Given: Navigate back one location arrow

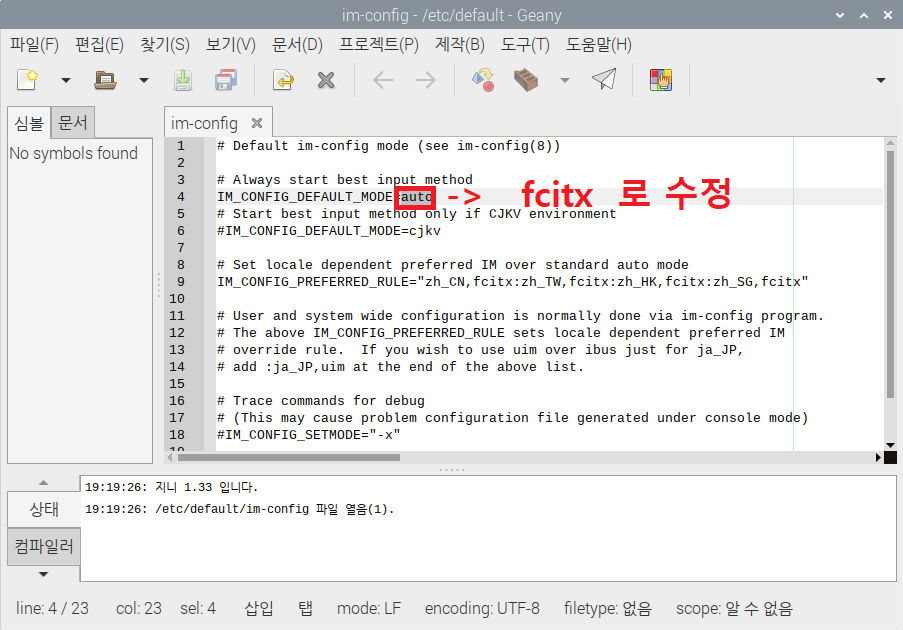Looking at the screenshot, I should pos(383,80).
